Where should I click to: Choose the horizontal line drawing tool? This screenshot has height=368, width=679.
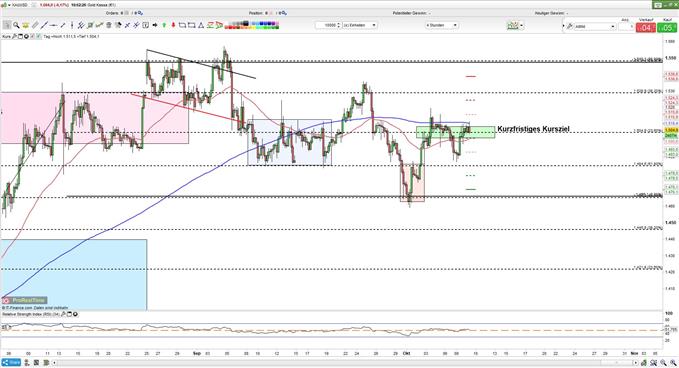53,25
